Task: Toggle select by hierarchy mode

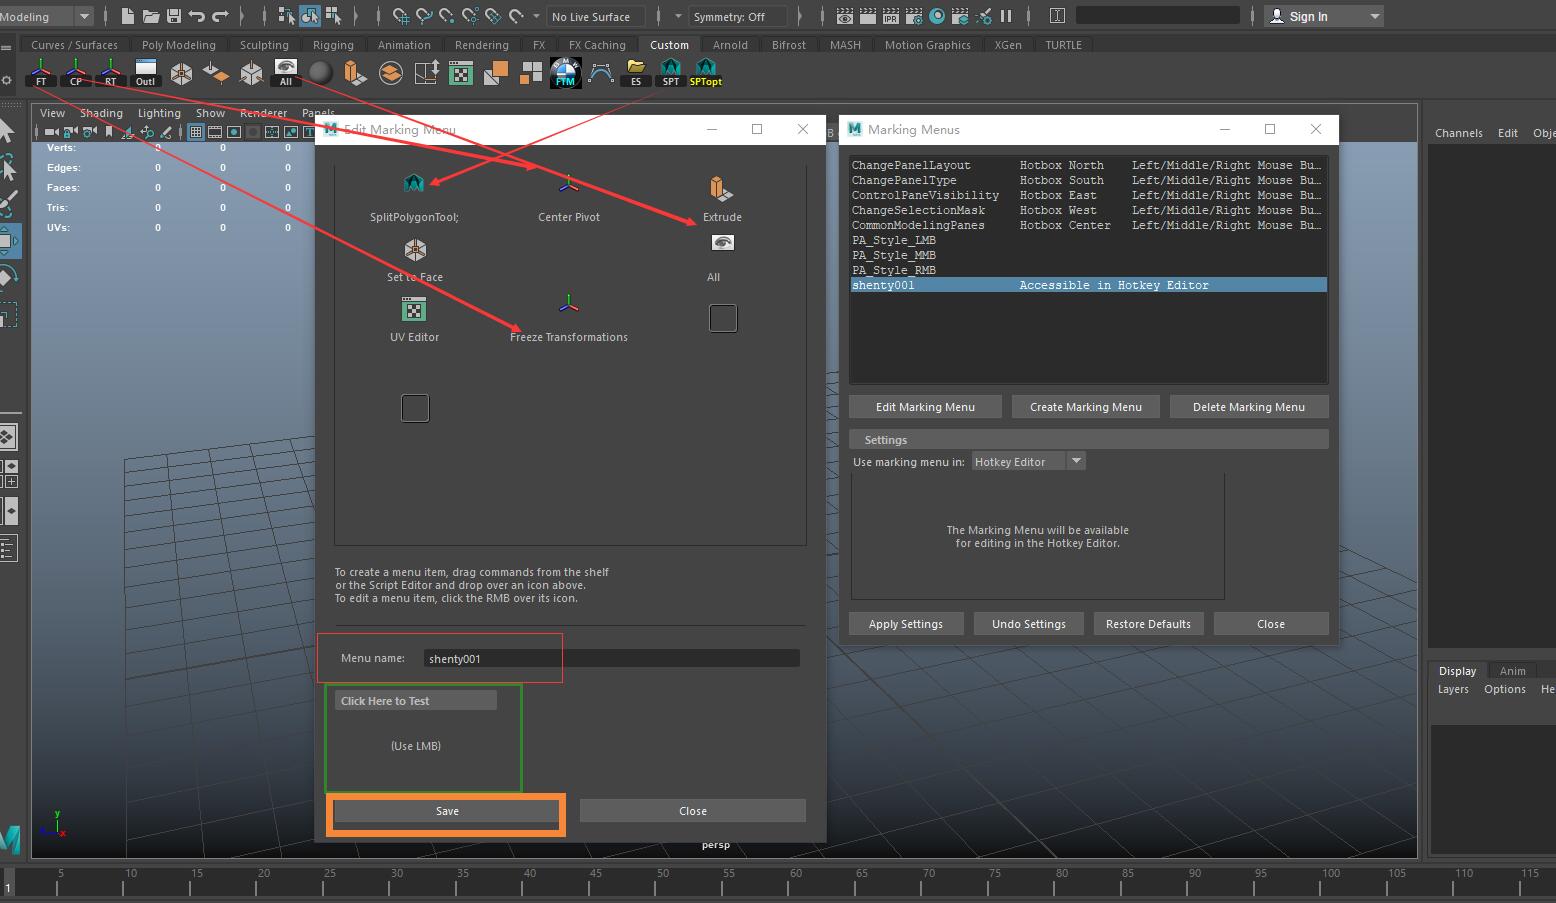Action: pyautogui.click(x=287, y=16)
